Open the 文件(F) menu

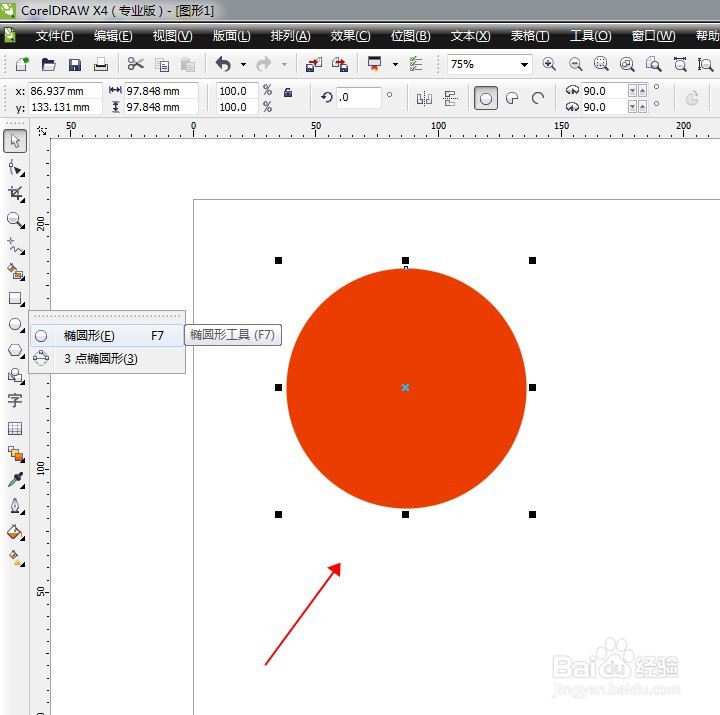tap(54, 36)
